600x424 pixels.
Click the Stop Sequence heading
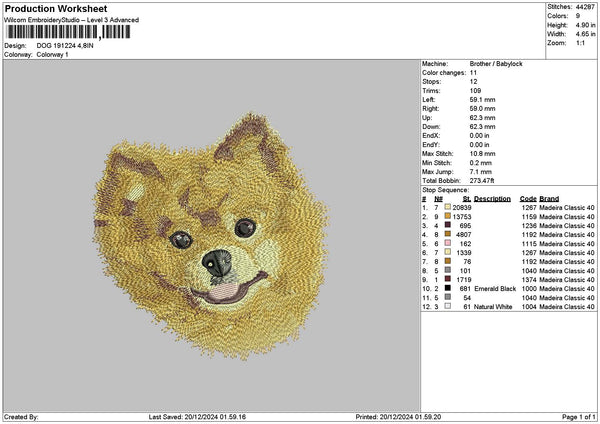click(x=445, y=188)
